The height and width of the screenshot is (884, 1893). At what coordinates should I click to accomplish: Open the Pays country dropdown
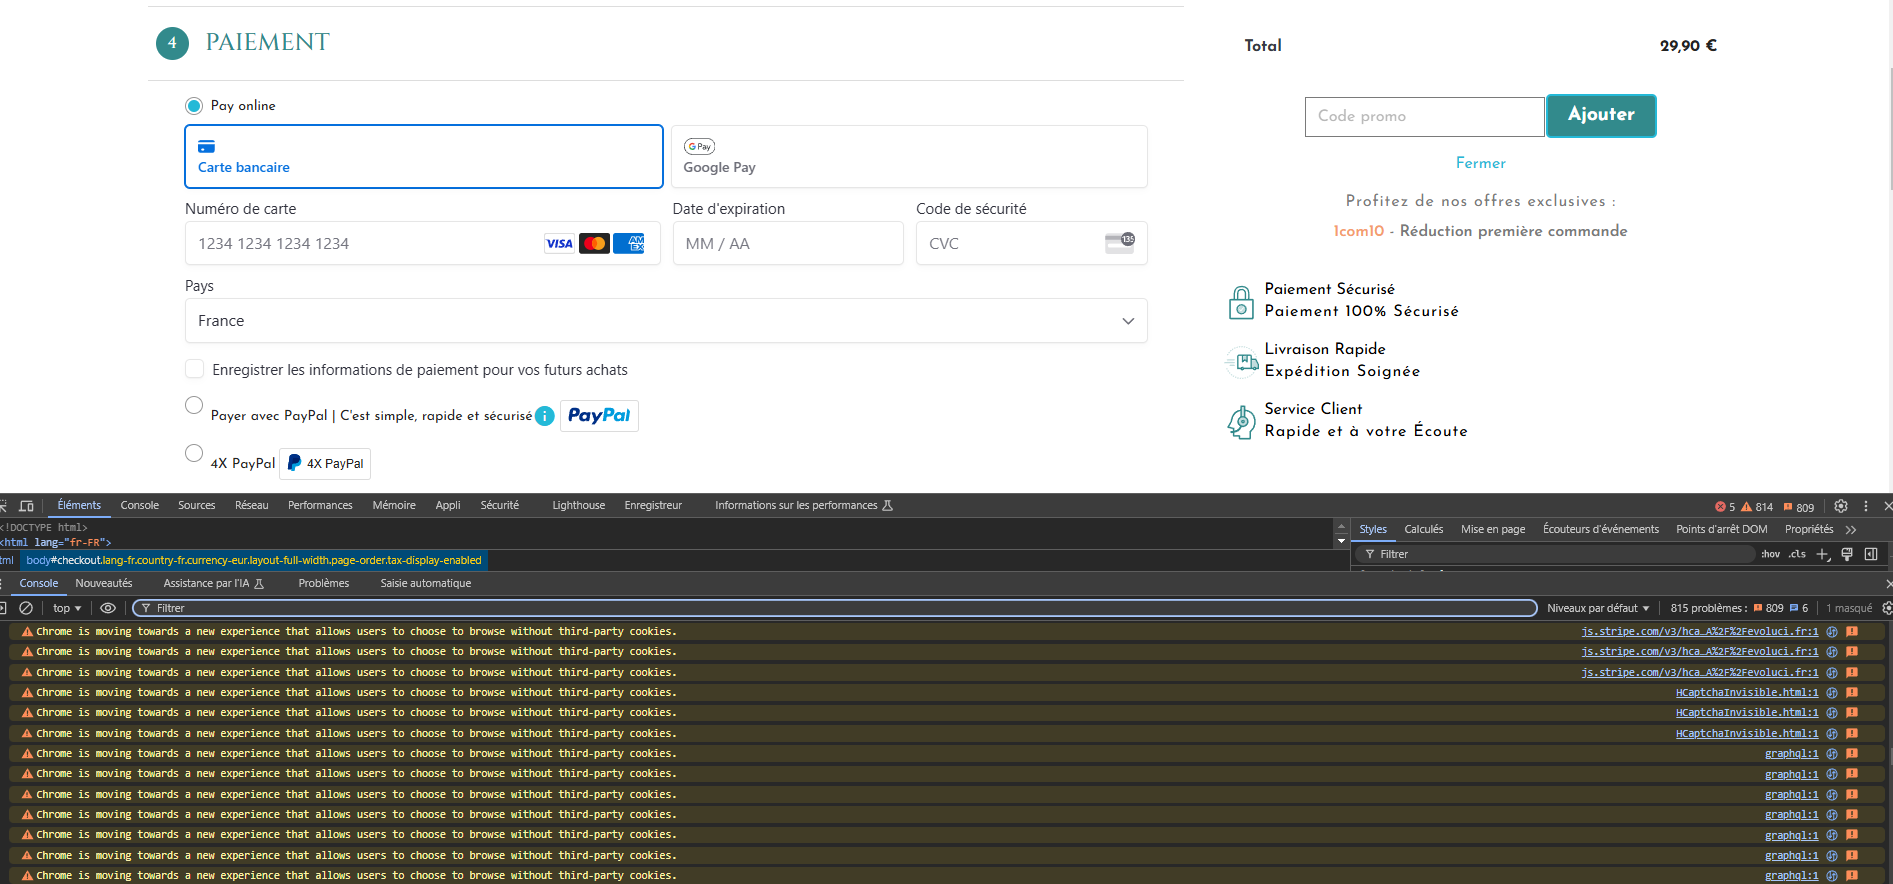click(x=666, y=321)
